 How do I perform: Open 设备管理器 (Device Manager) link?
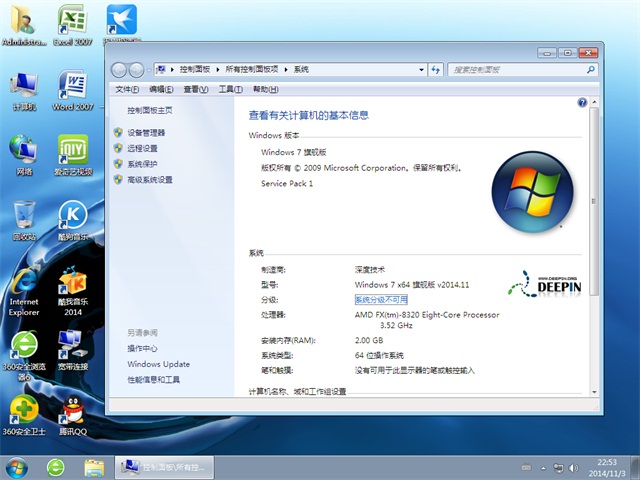tap(146, 132)
